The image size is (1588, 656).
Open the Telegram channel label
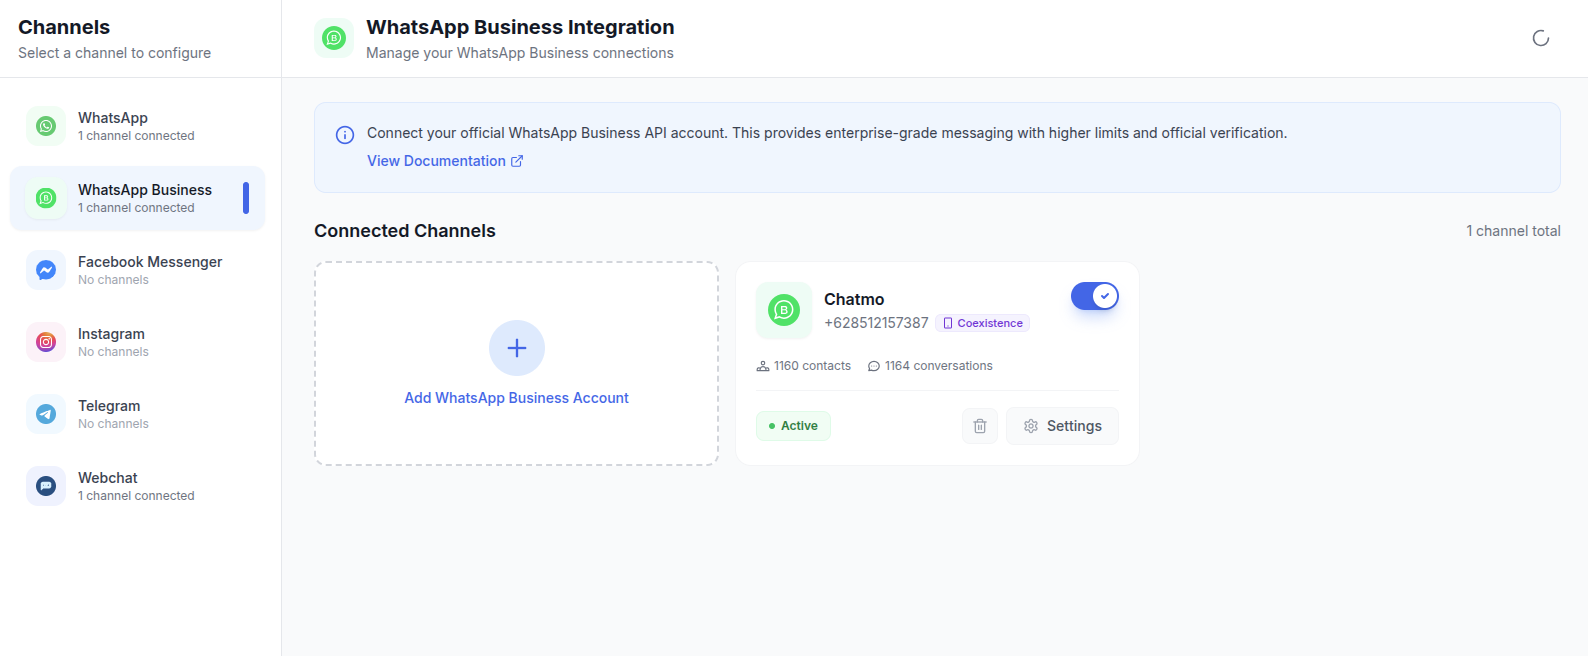click(x=109, y=406)
